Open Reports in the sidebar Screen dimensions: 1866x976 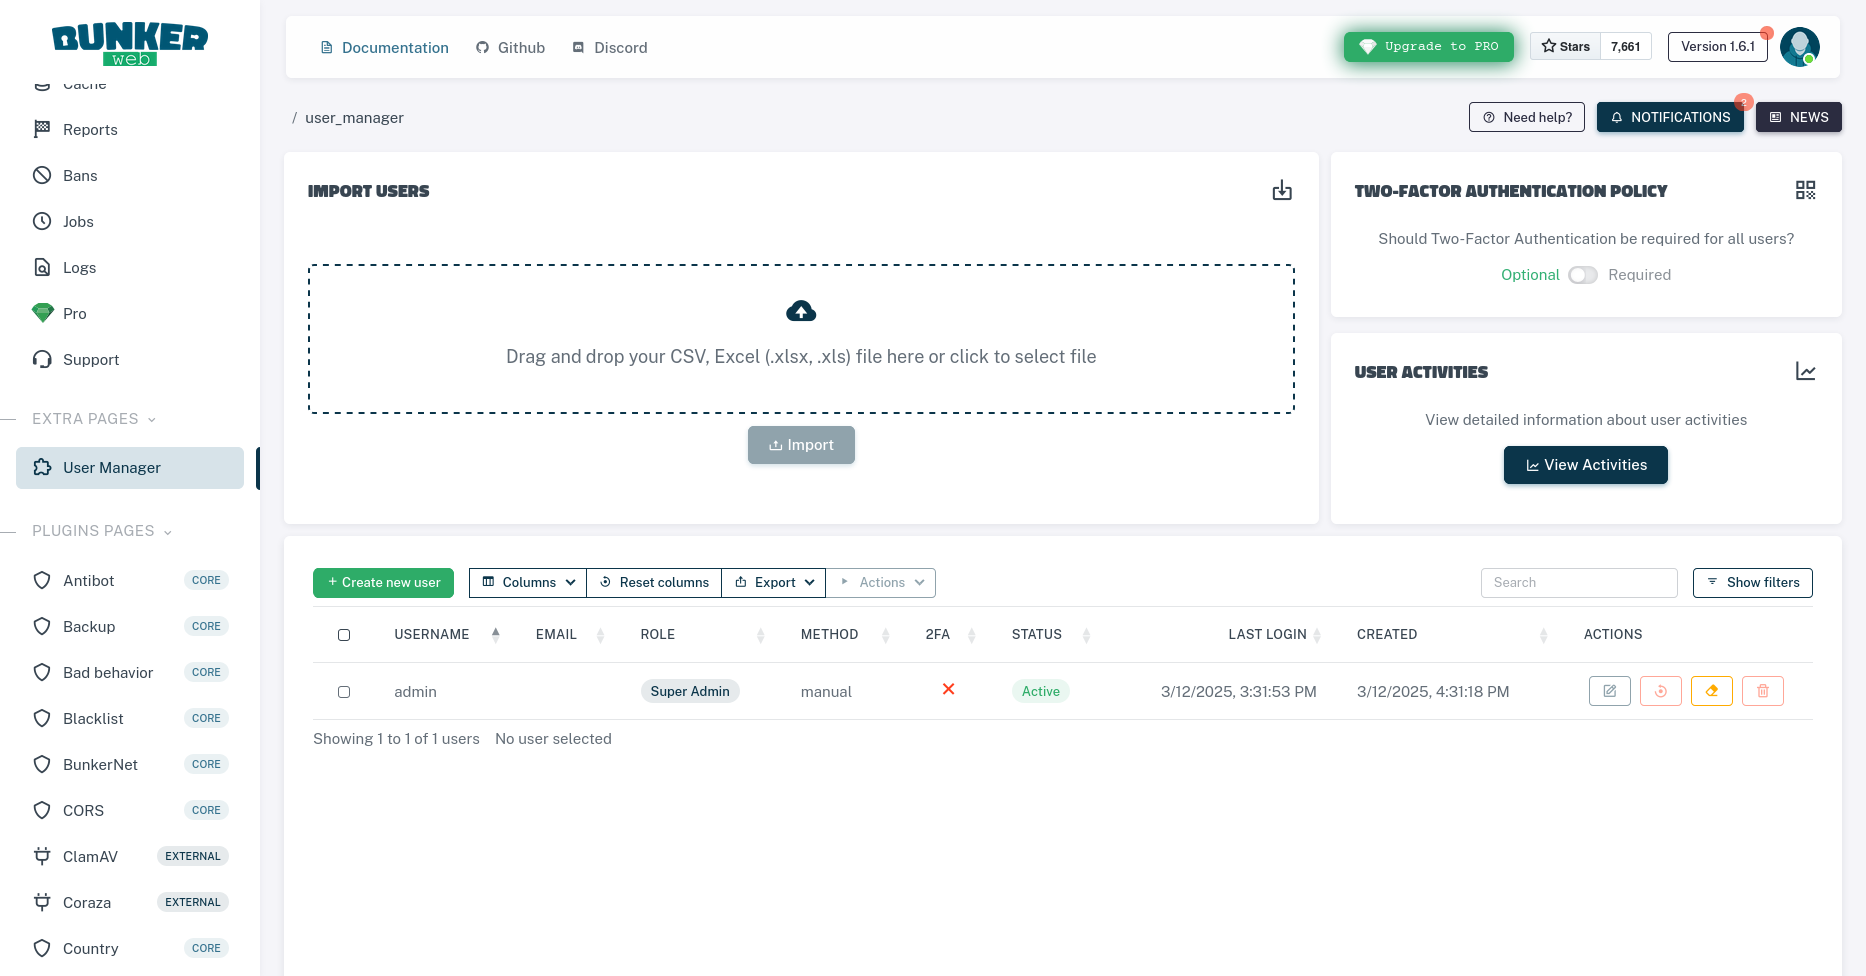(x=90, y=130)
